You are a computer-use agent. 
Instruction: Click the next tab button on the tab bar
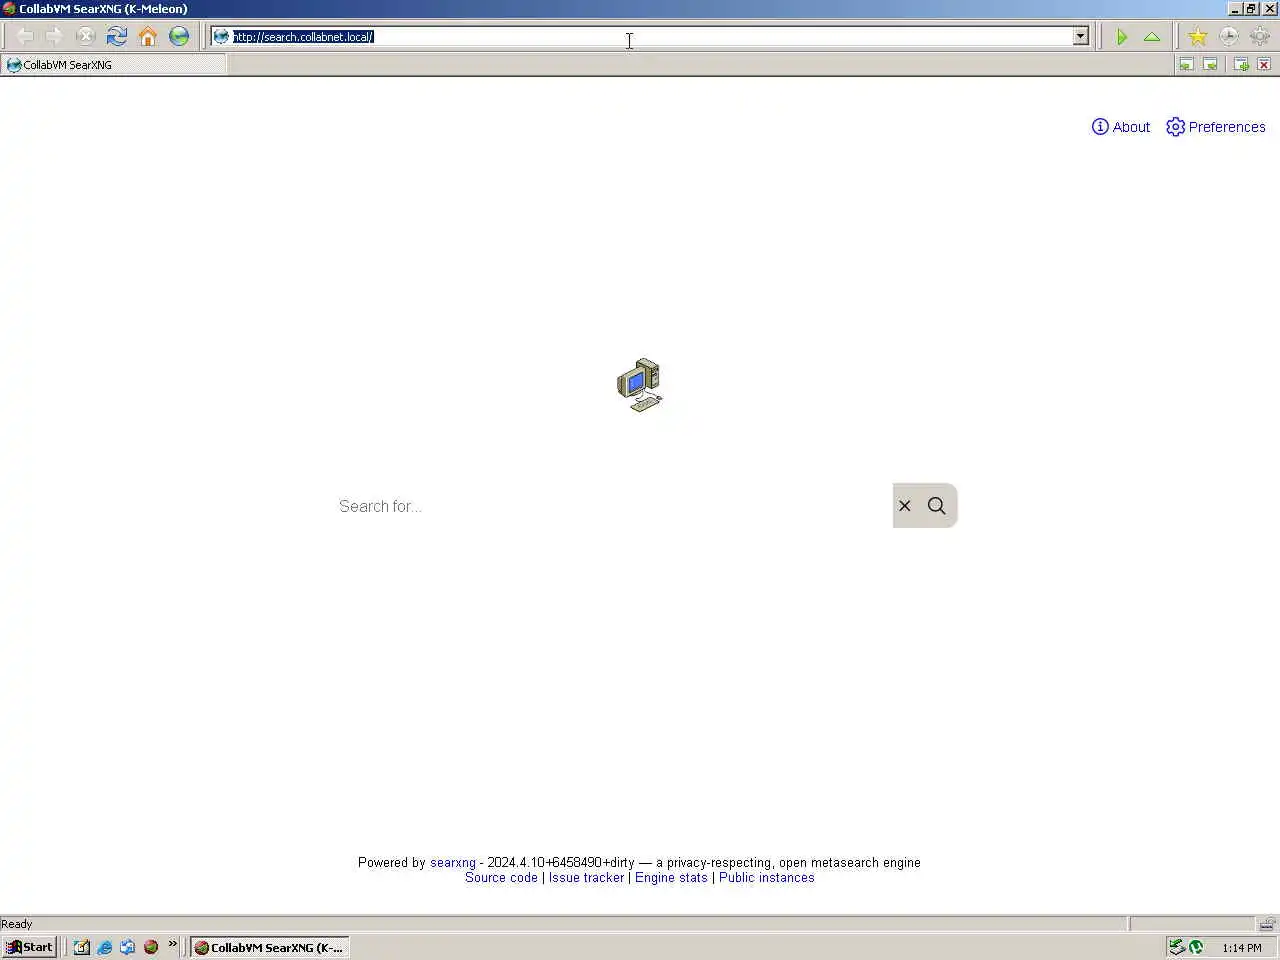pyautogui.click(x=1210, y=65)
